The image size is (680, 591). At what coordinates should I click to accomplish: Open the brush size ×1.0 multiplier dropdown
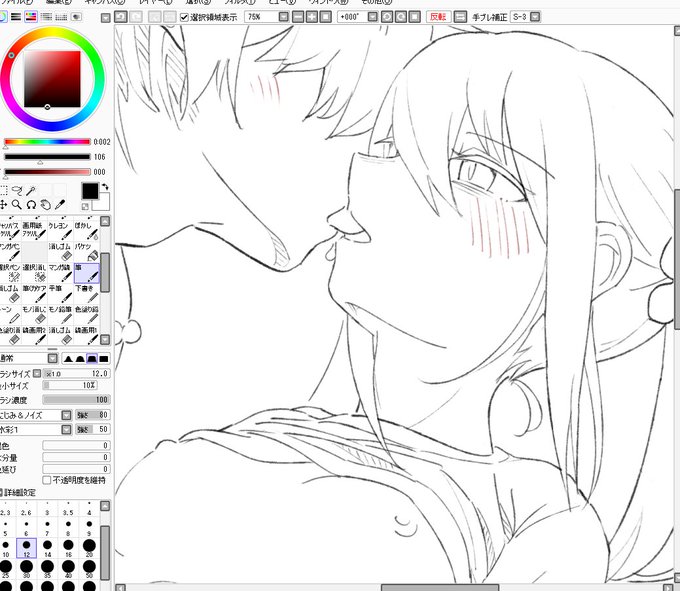[37, 373]
